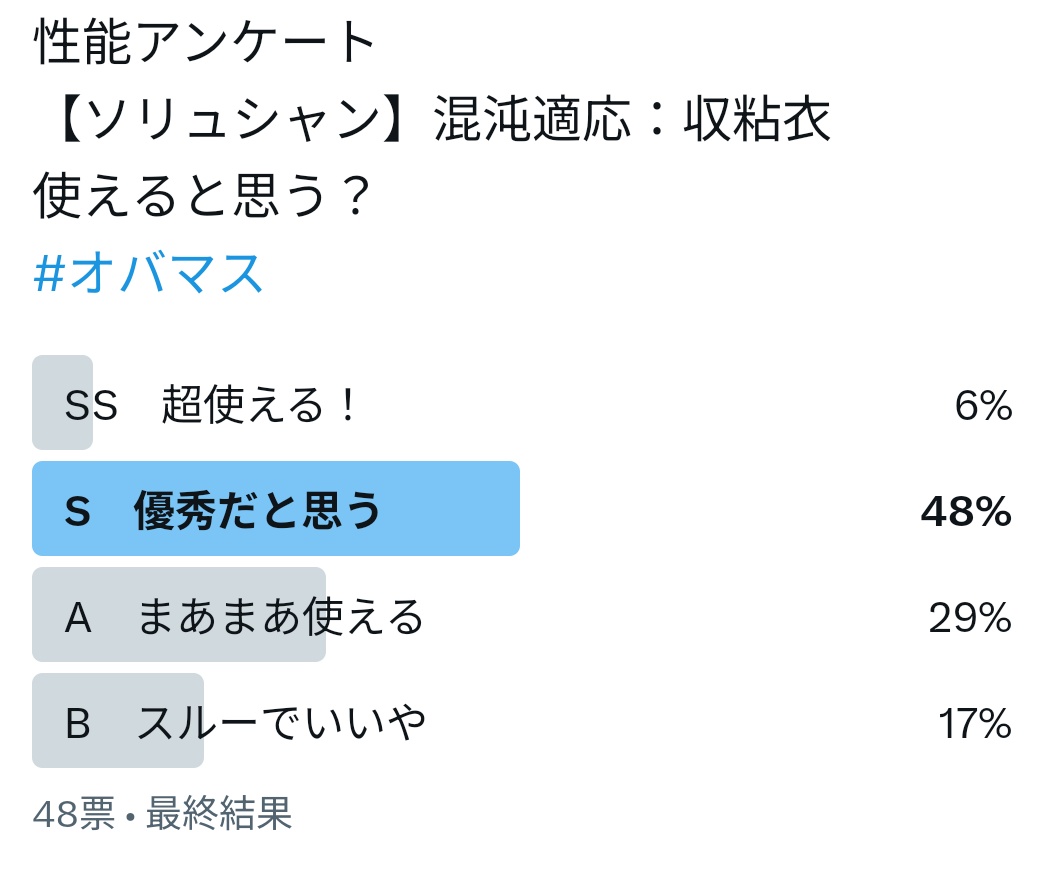The width and height of the screenshot is (1063, 885).
Task: Select the A まあまあ使える poll option
Action: tap(280, 618)
